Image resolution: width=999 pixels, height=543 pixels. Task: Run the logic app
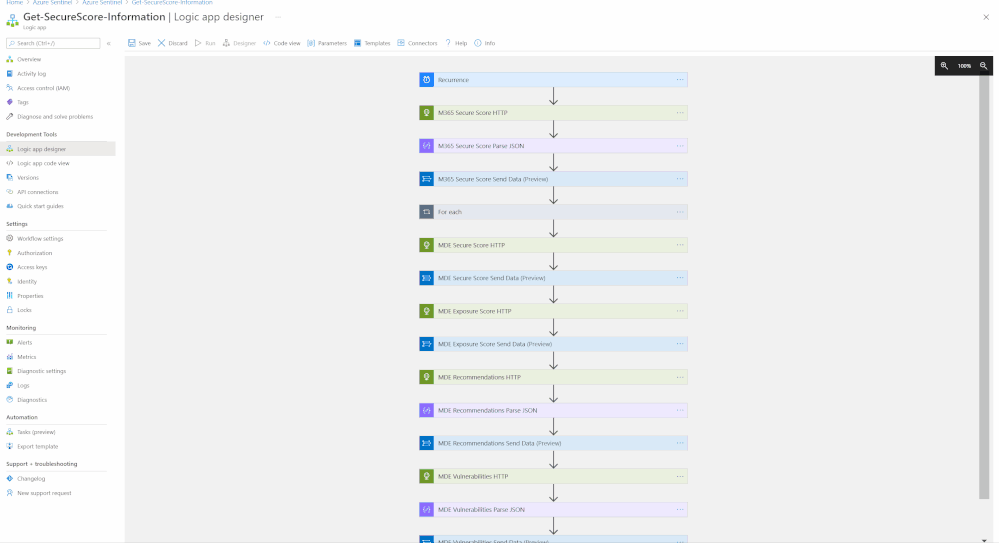(x=205, y=43)
